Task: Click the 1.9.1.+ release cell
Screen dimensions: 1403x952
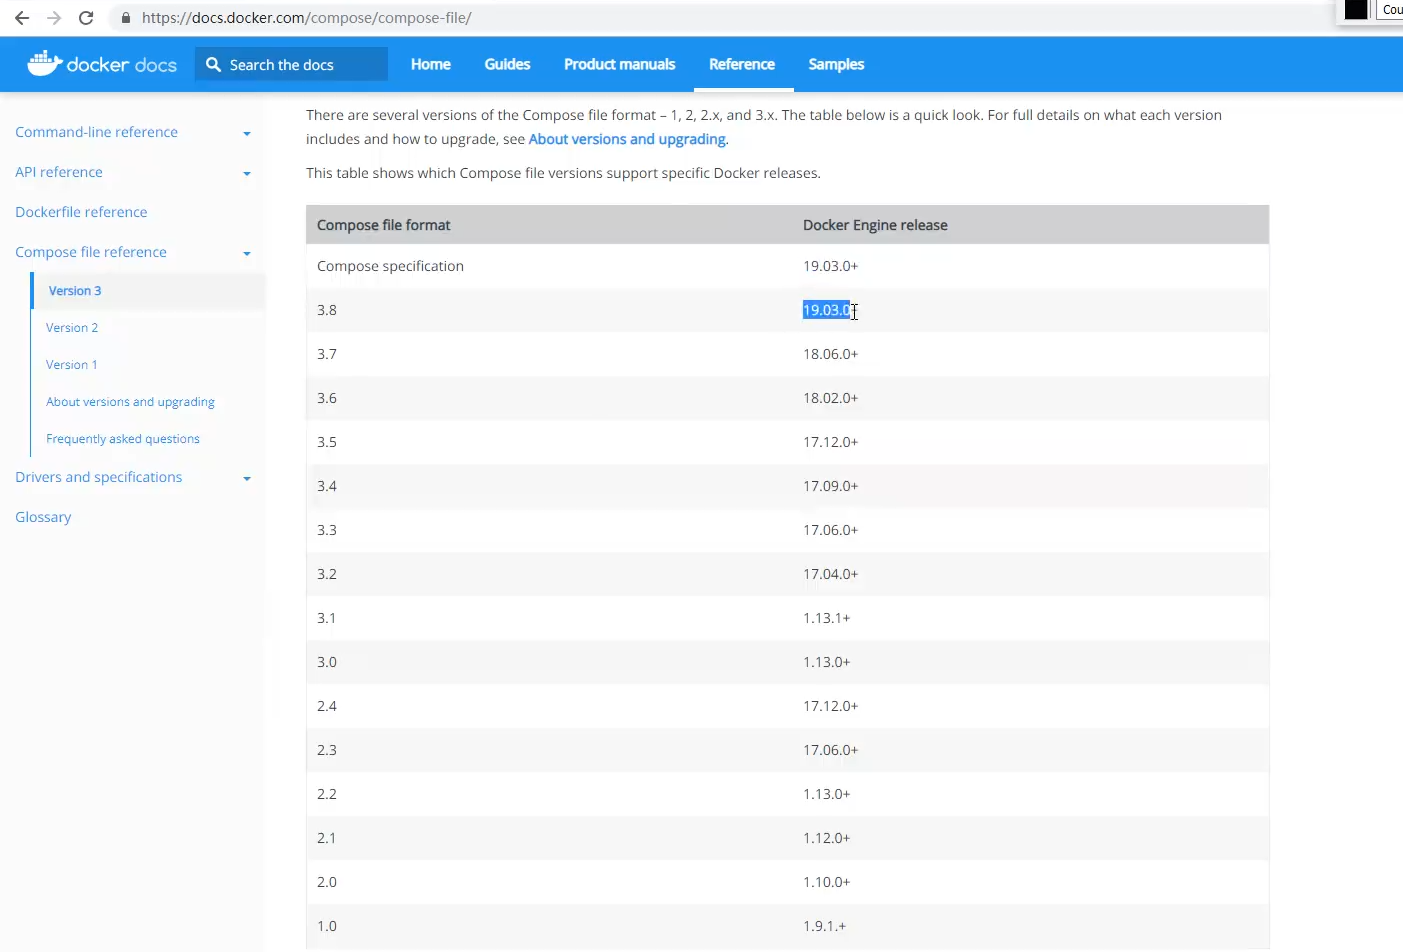Action: click(x=825, y=926)
